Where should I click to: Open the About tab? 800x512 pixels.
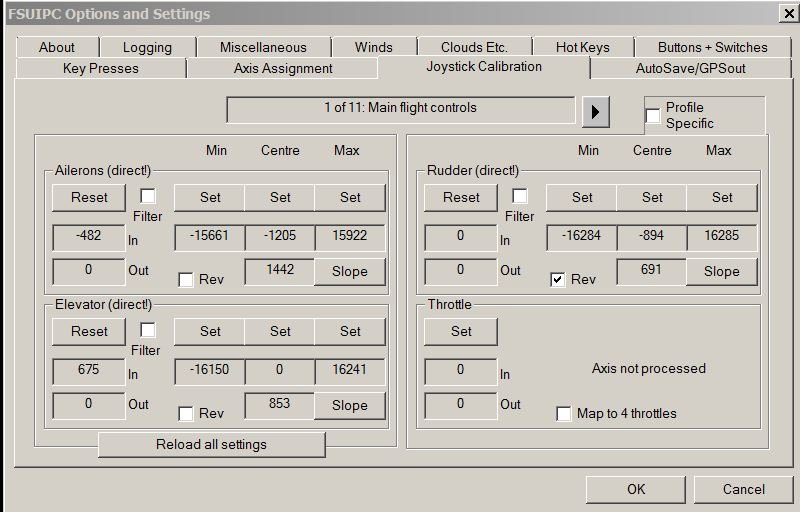tap(57, 47)
